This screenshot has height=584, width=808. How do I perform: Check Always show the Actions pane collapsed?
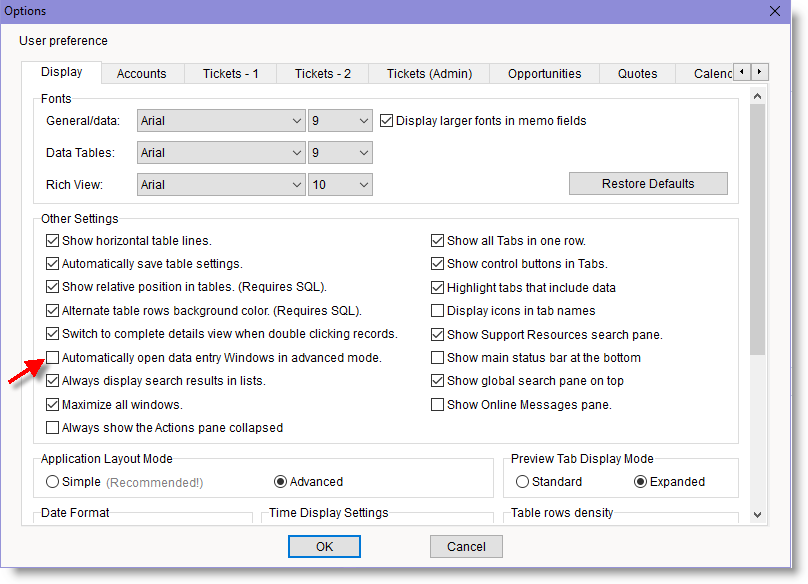pyautogui.click(x=53, y=428)
